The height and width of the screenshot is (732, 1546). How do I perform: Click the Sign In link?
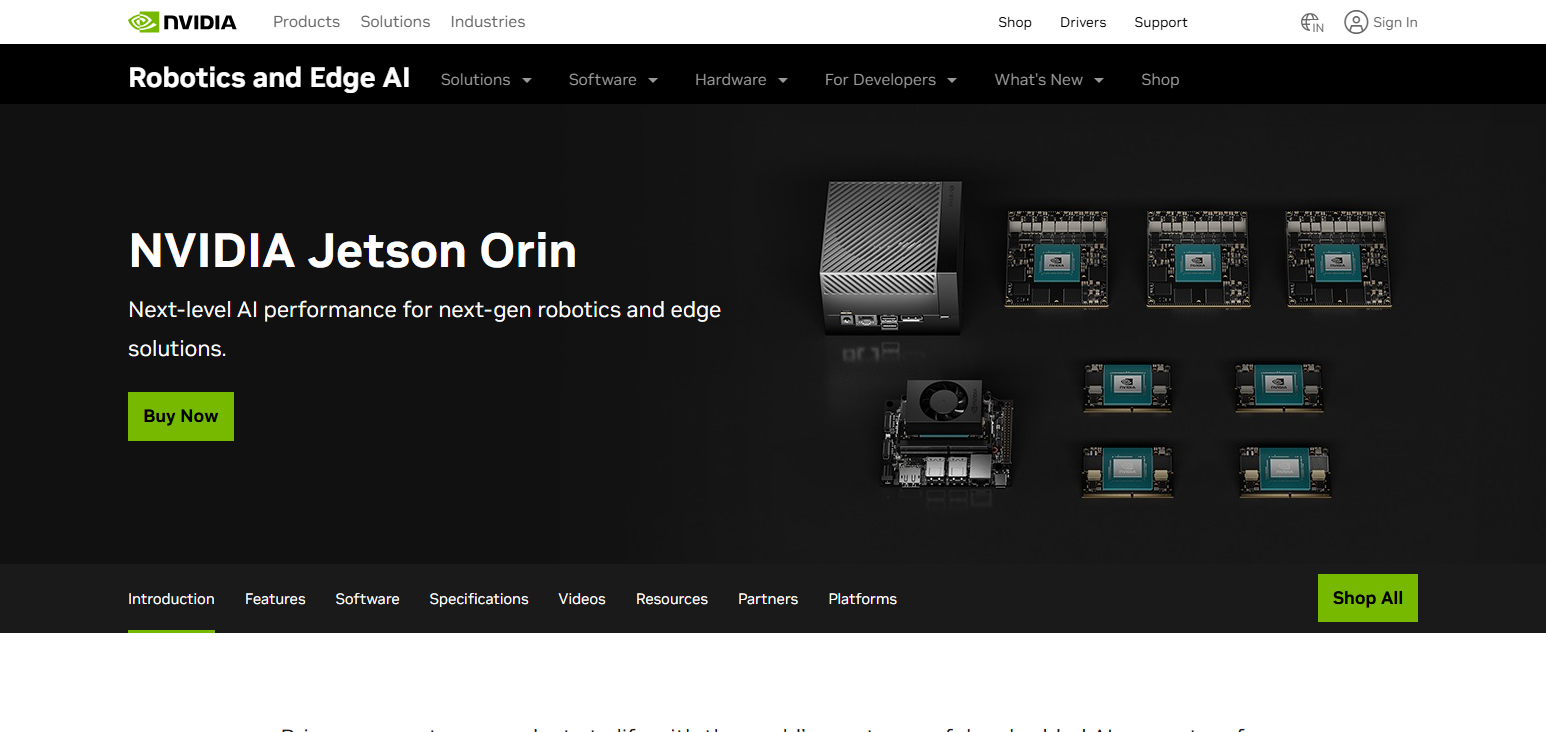1395,22
